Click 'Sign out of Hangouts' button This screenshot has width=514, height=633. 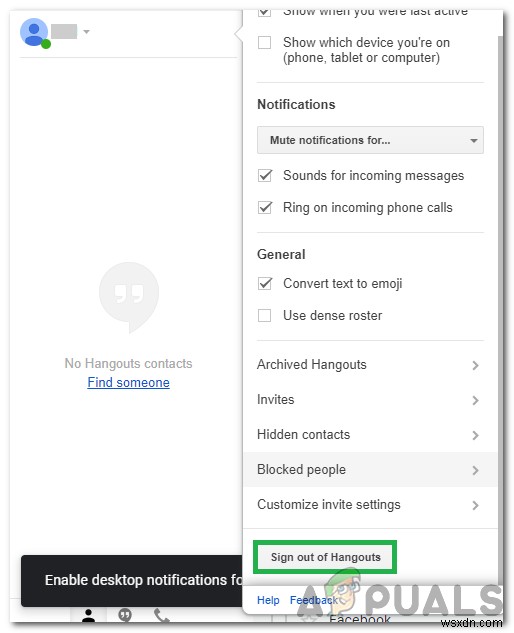(325, 558)
